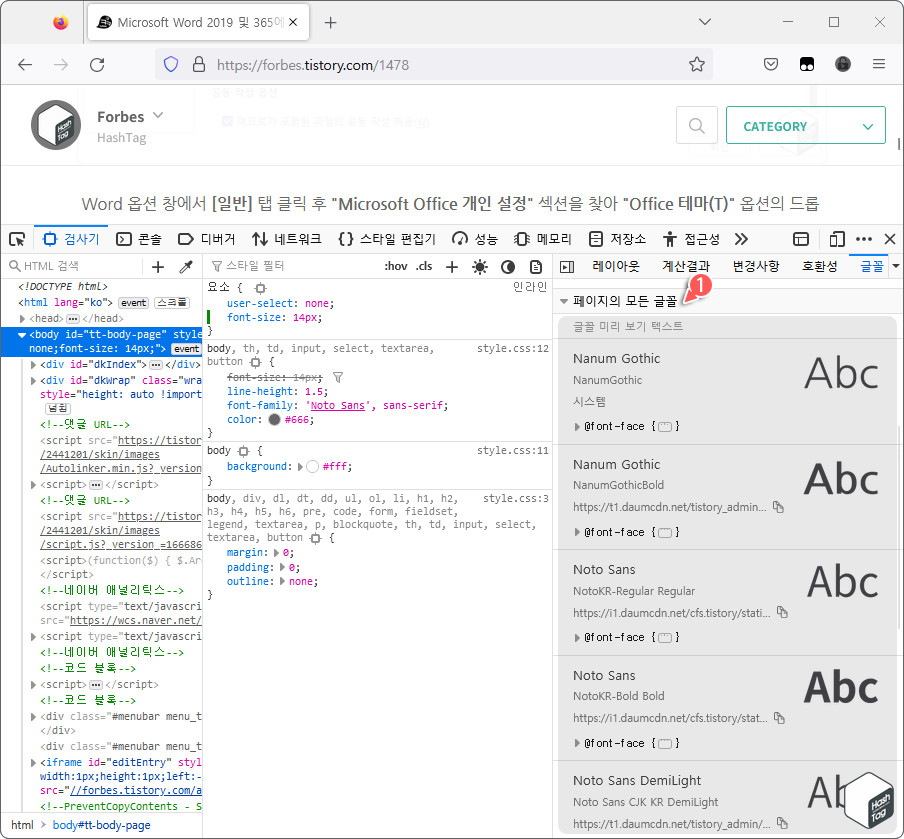
Task: Toggle the three-pane inspector sidebar icon
Action: (x=567, y=266)
